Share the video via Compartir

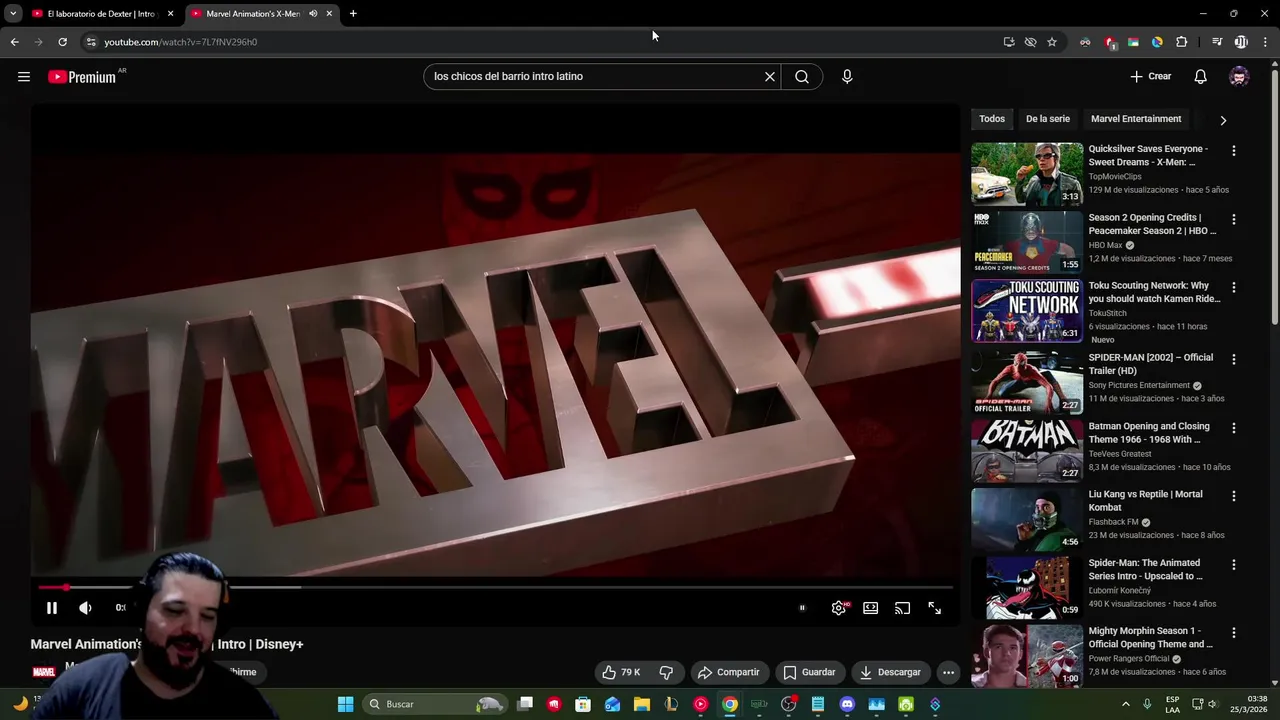[x=729, y=672]
